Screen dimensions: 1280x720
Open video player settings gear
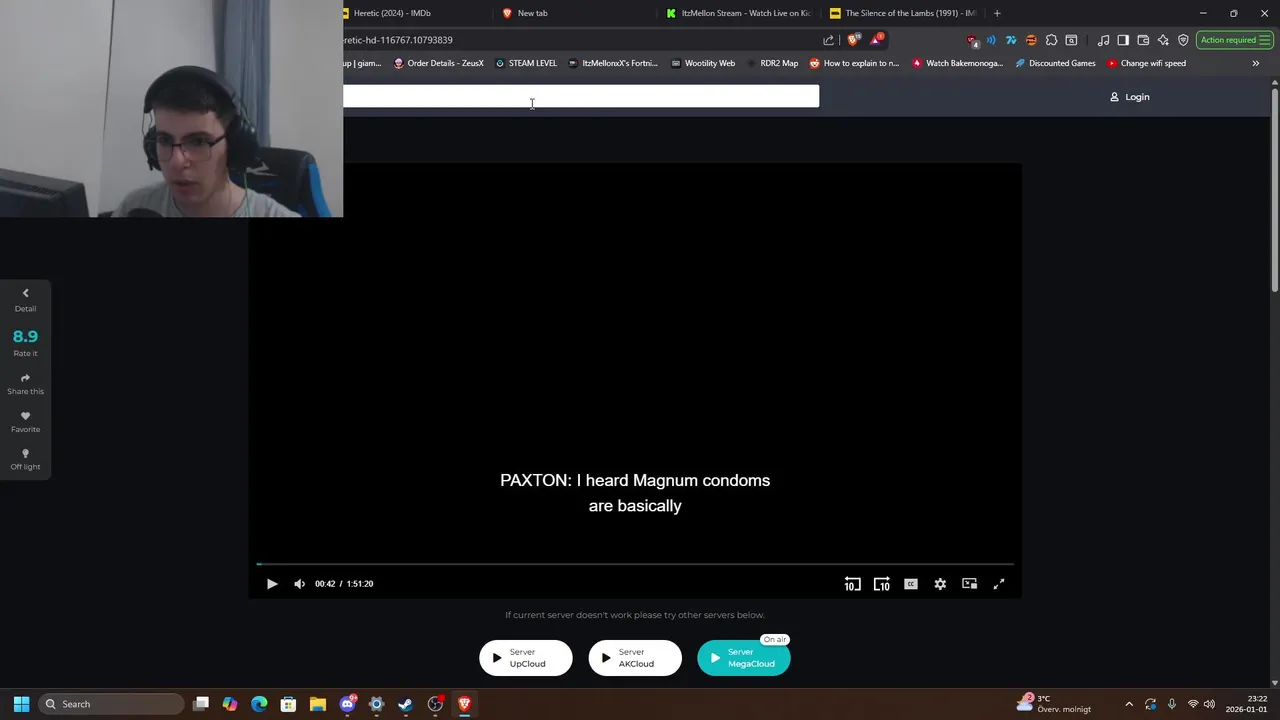940,584
